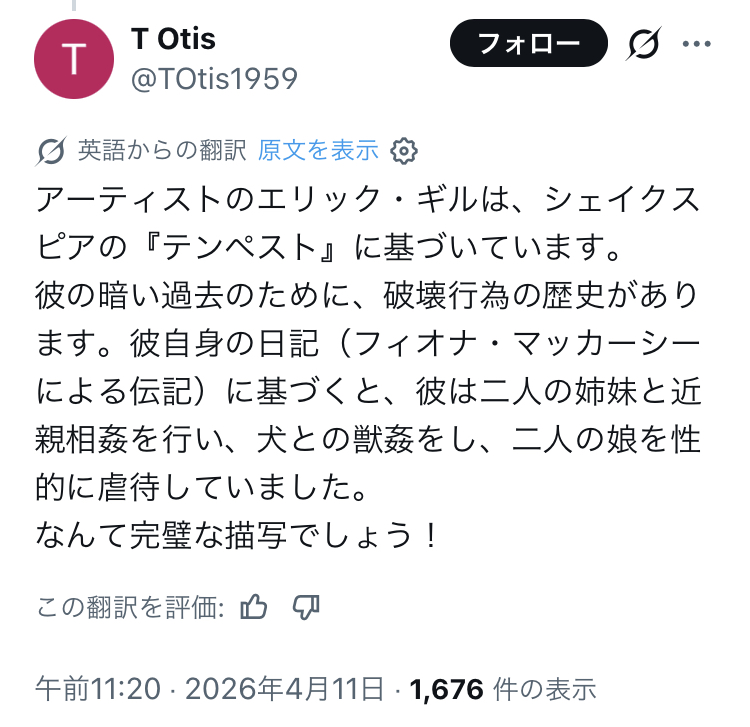Open the three-dot more options menu
The height and width of the screenshot is (727, 750).
696,43
